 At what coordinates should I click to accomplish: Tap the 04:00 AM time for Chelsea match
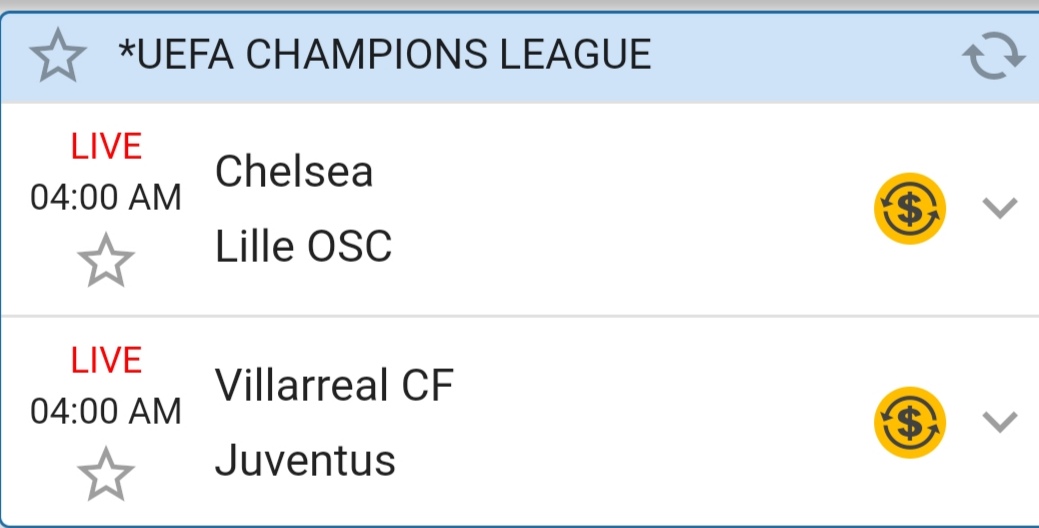106,198
